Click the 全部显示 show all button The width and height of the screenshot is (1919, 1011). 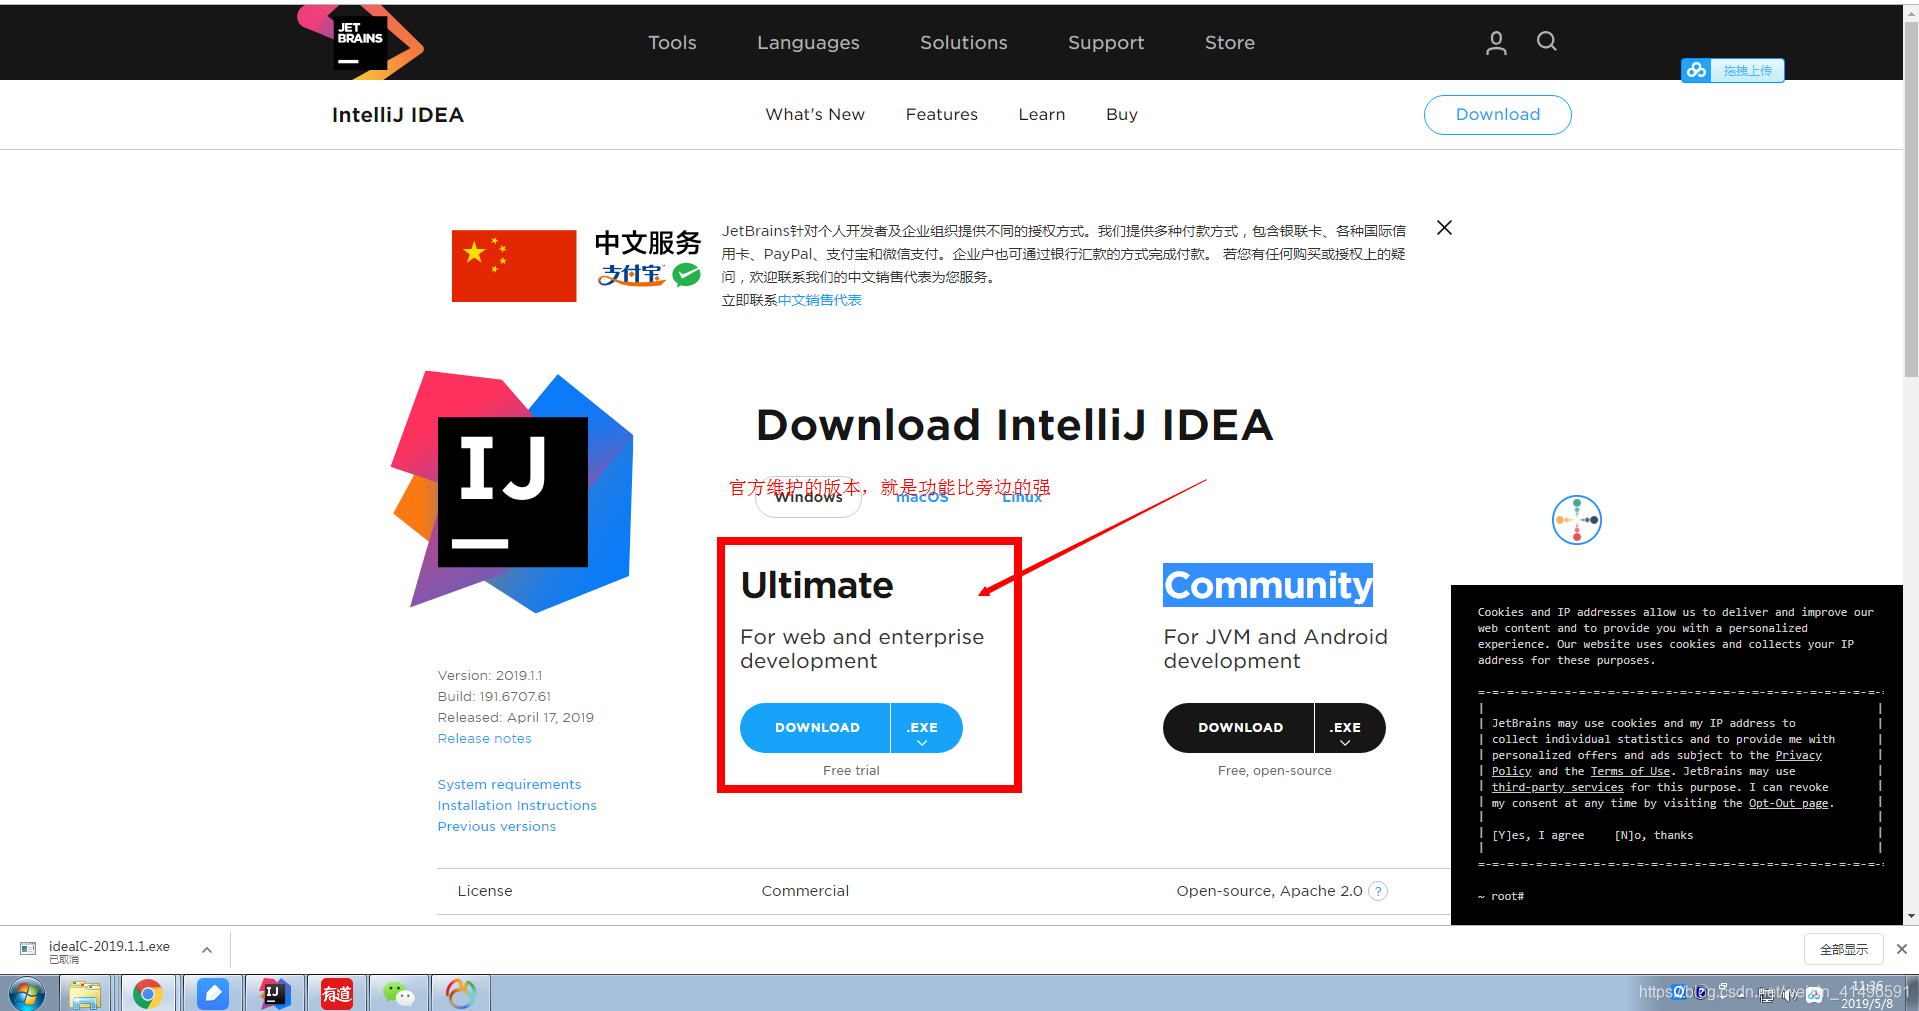(1843, 949)
